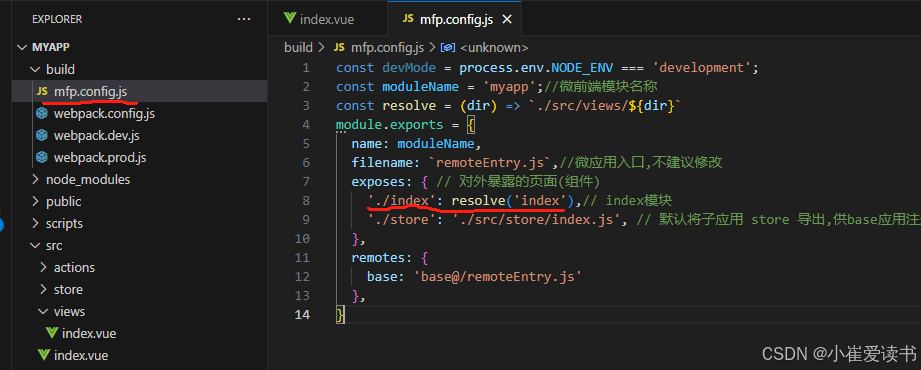
Task: Click module.exports on line 4
Action: (389, 125)
